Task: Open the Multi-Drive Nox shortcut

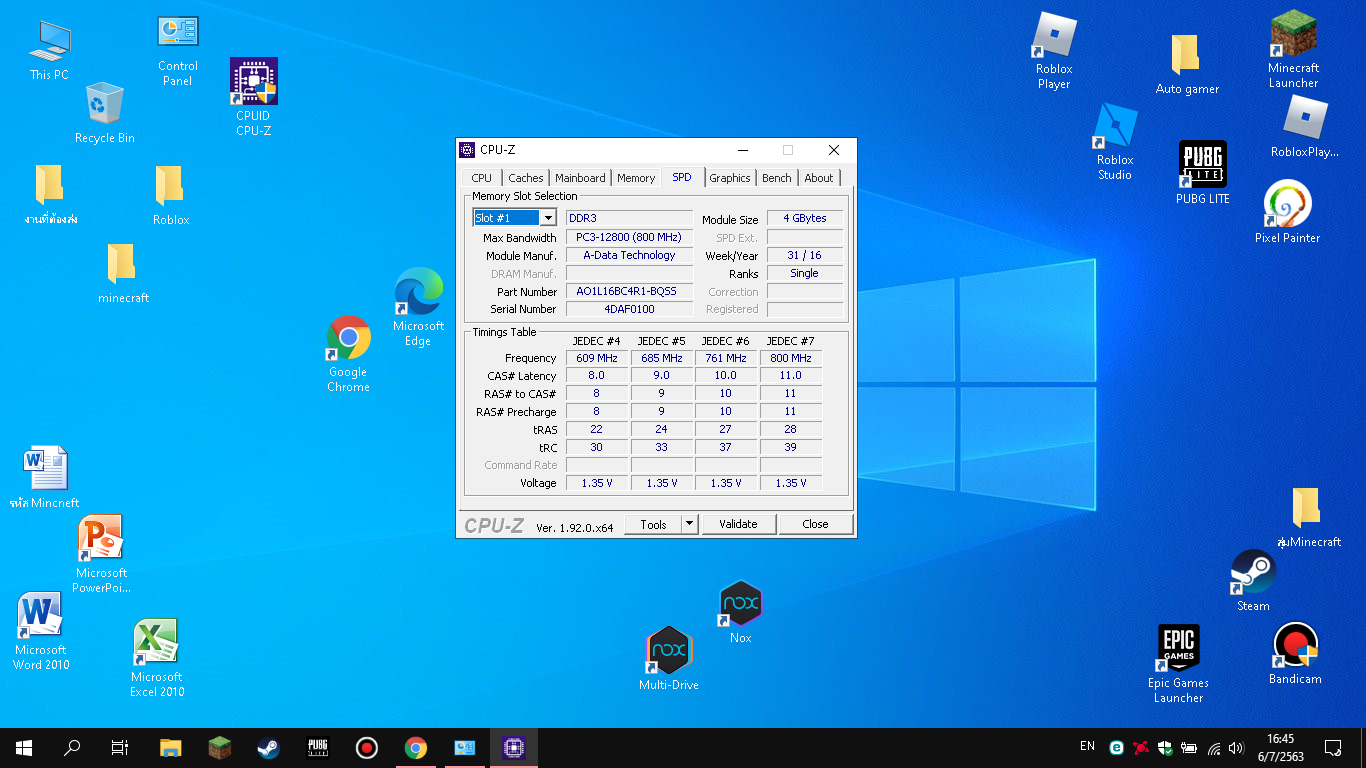Action: [x=668, y=651]
